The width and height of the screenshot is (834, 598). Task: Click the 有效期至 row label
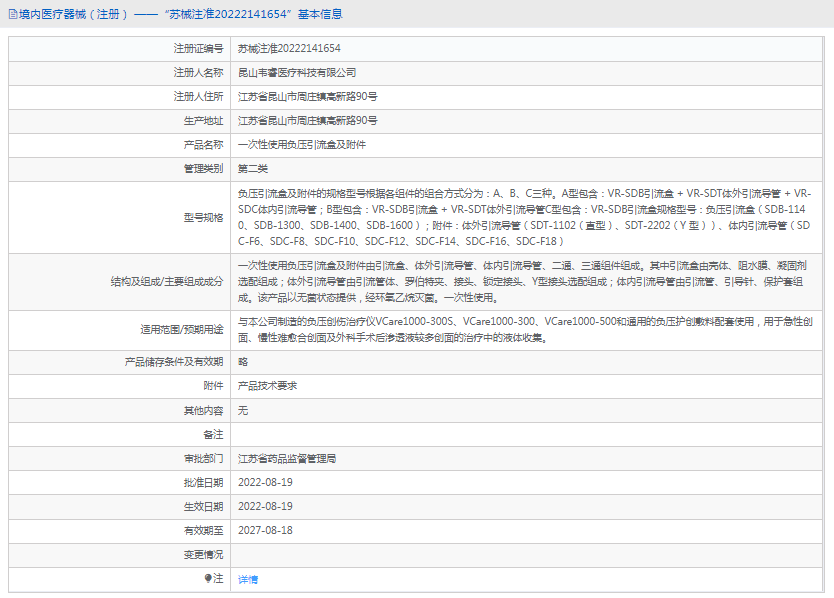click(203, 530)
